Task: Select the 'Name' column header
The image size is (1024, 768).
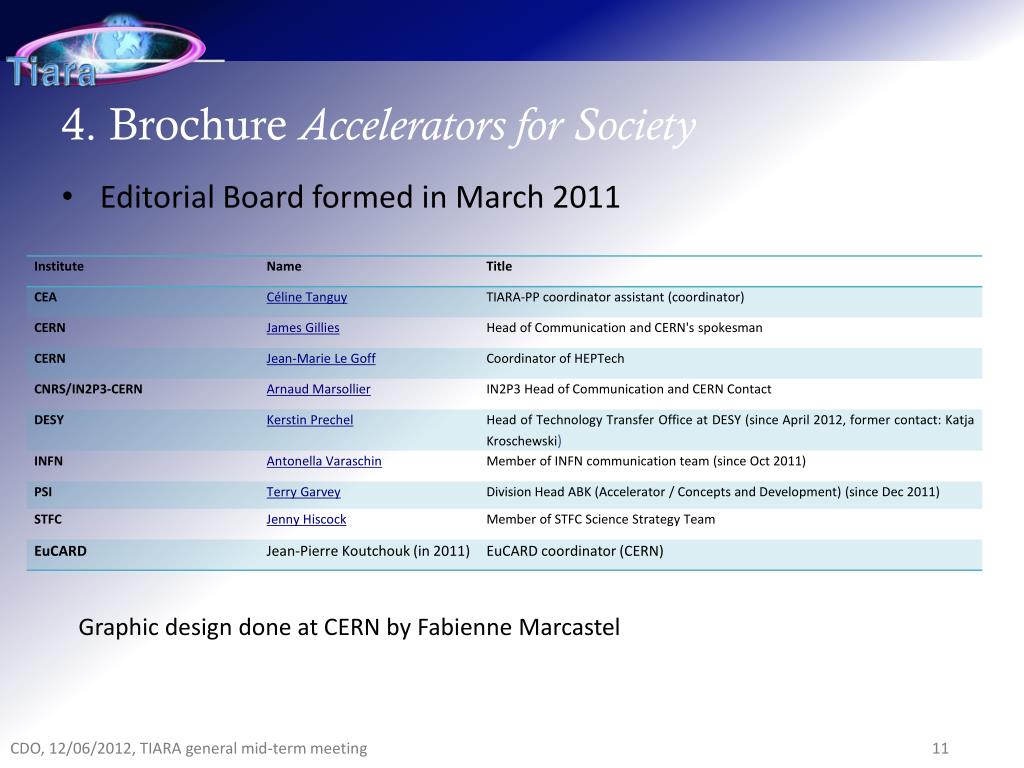Action: click(283, 266)
